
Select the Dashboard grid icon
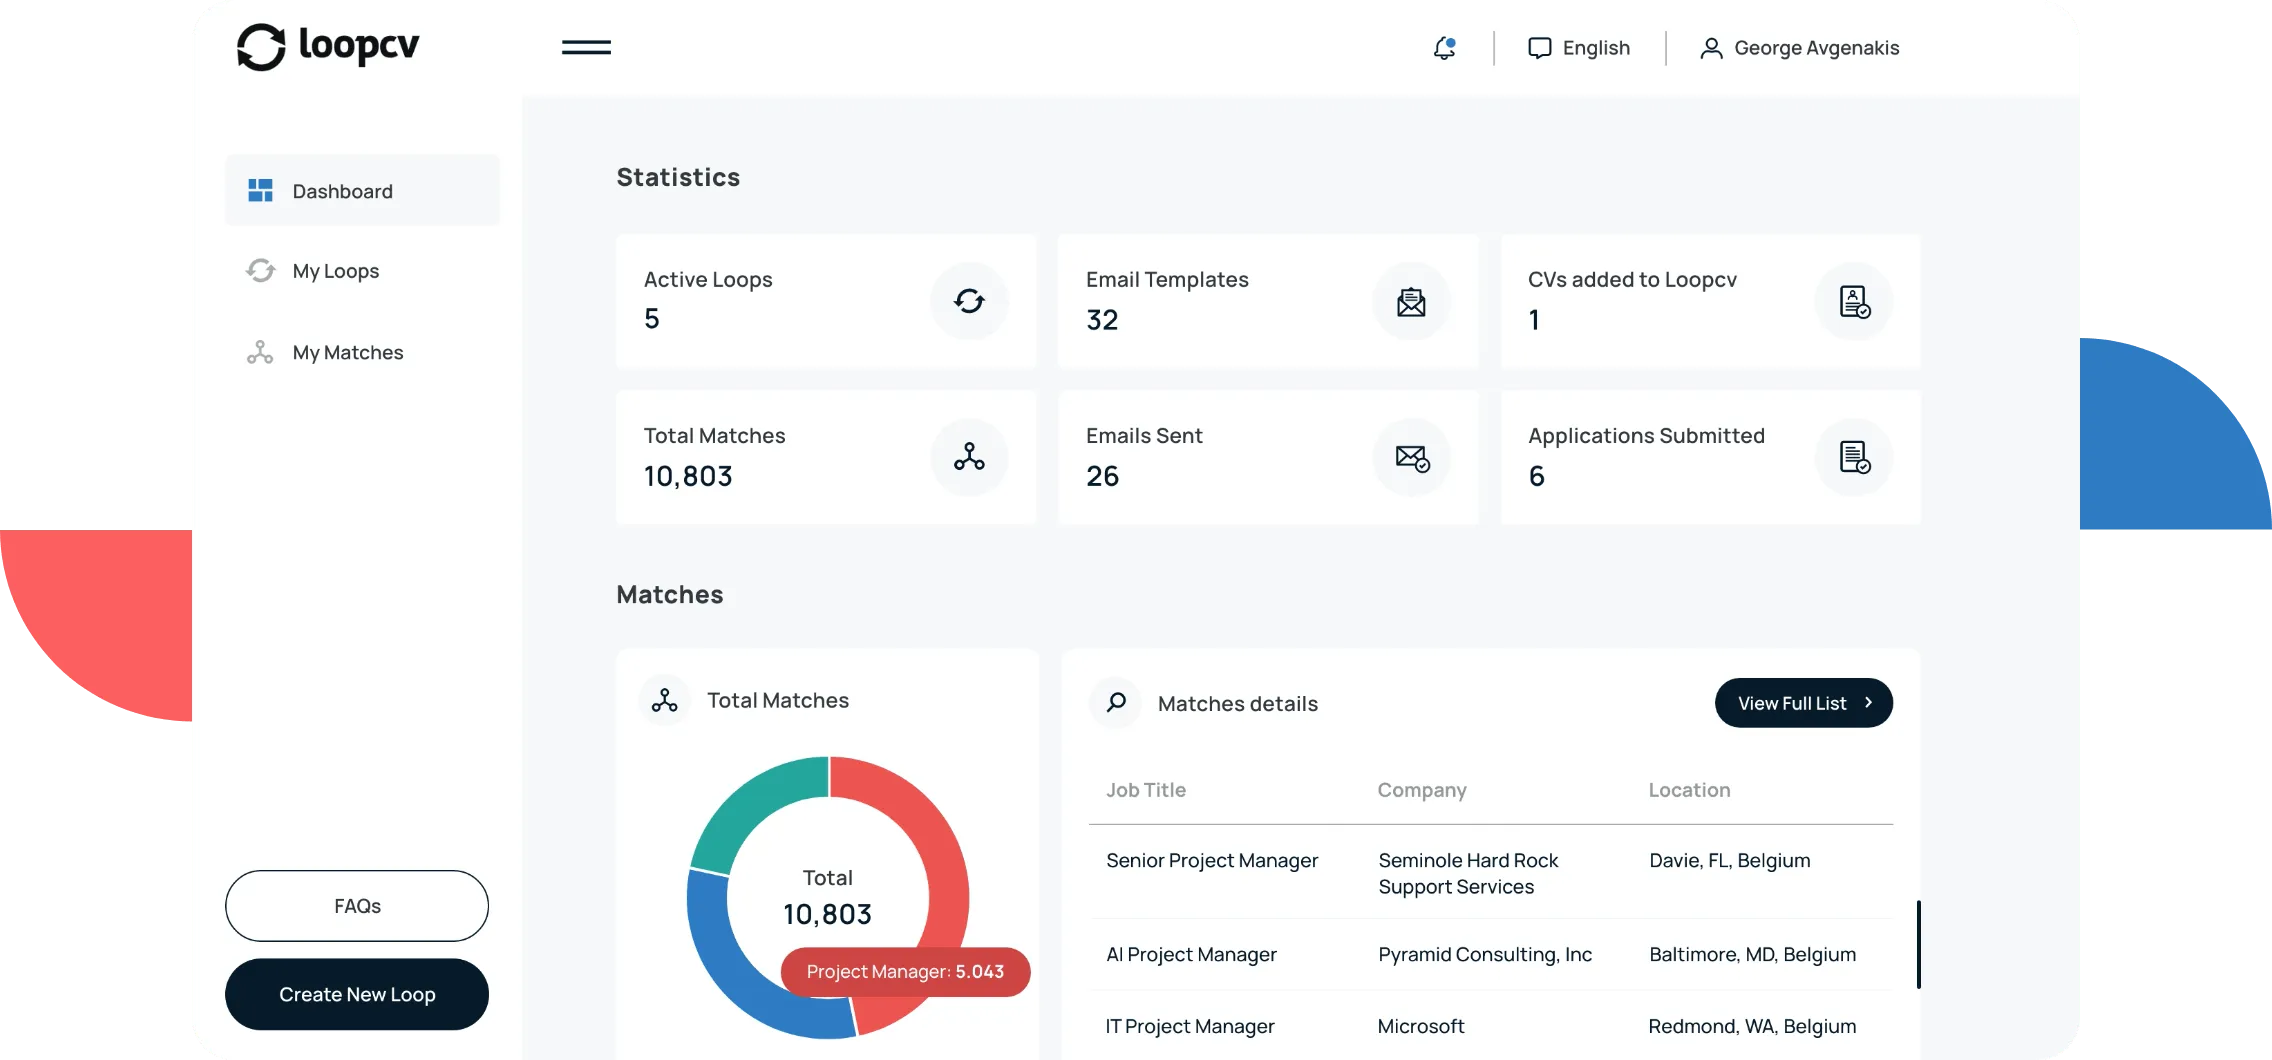(260, 190)
